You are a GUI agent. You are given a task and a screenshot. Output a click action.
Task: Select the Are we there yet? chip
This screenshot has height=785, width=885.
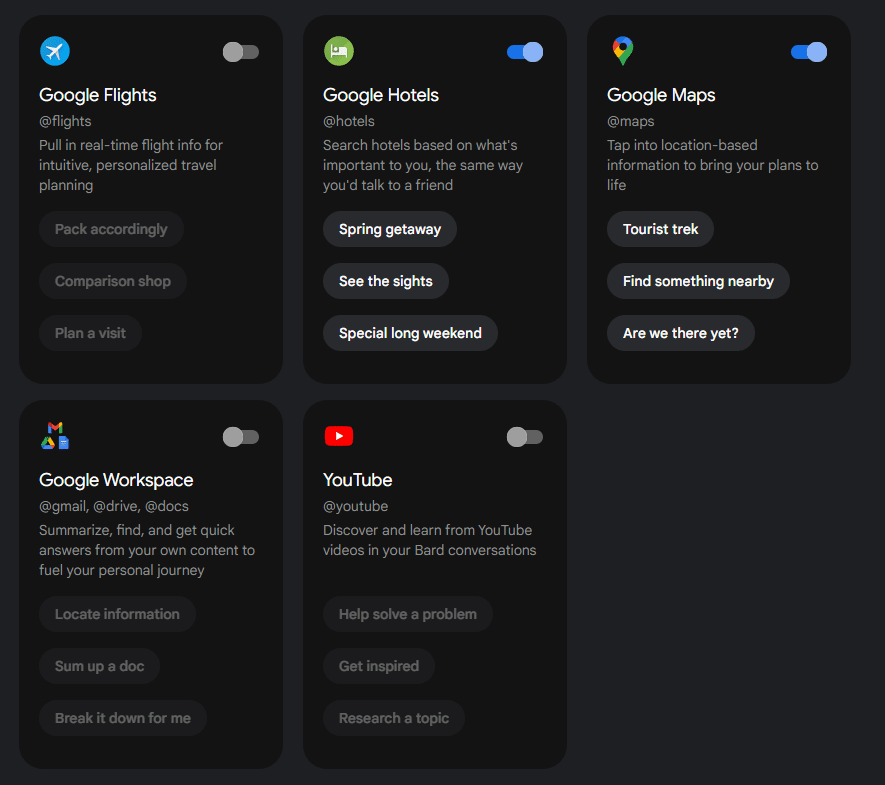[x=681, y=333]
